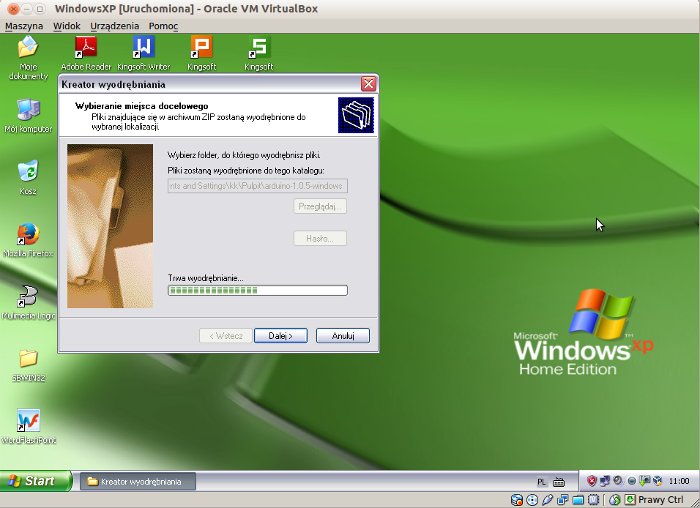Image resolution: width=700 pixels, height=508 pixels.
Task: Click the green arrow host key icon
Action: pos(630,500)
